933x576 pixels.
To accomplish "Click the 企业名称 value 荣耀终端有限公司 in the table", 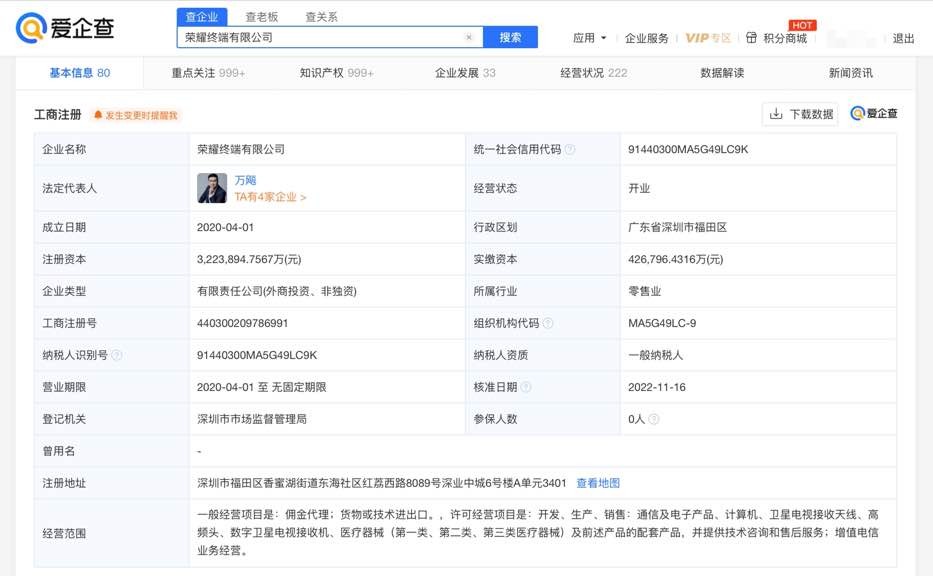I will (x=241, y=149).
